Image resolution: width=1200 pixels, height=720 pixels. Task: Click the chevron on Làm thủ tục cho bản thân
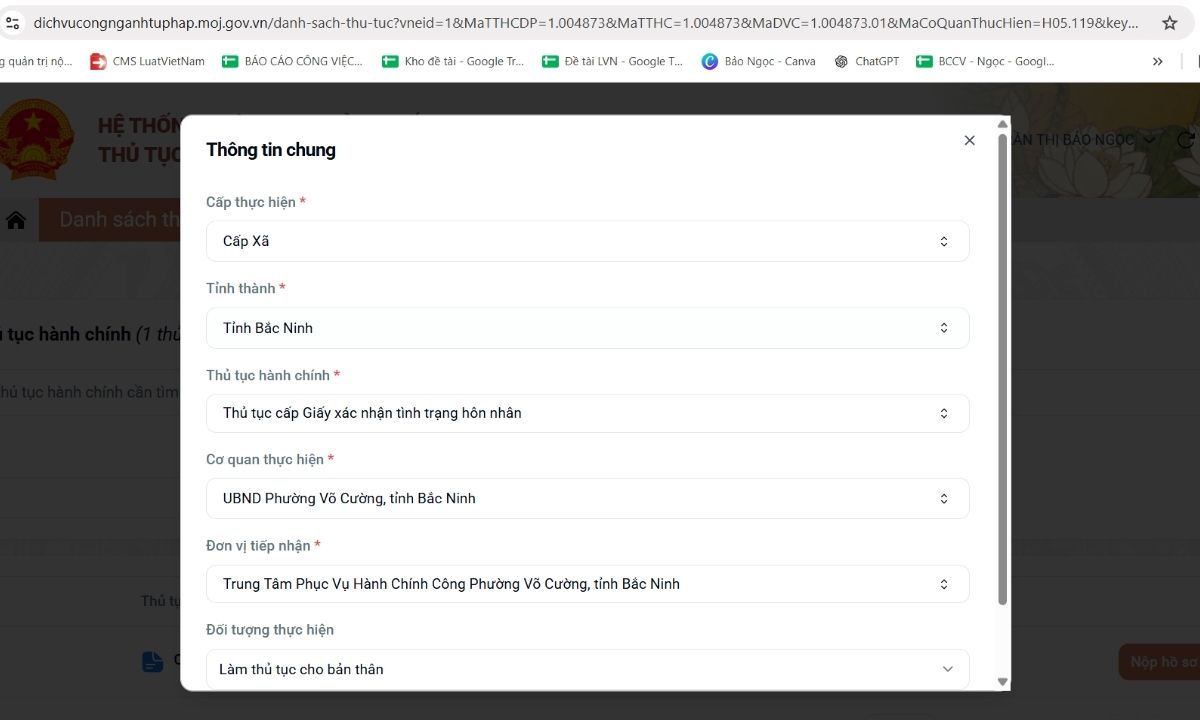click(x=948, y=669)
